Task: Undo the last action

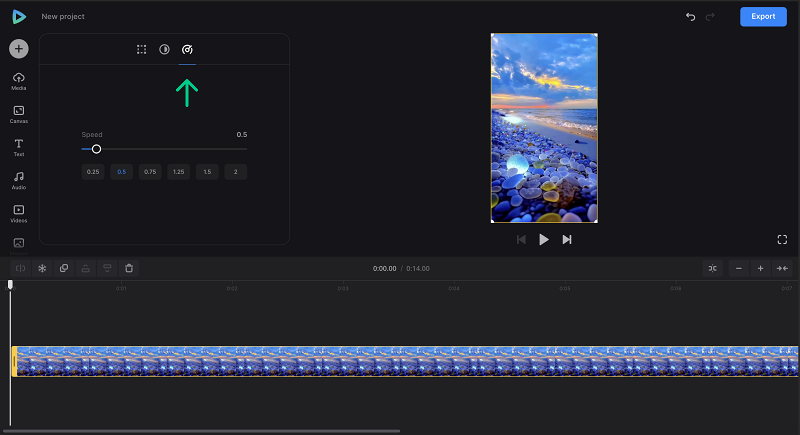Action: pos(690,17)
